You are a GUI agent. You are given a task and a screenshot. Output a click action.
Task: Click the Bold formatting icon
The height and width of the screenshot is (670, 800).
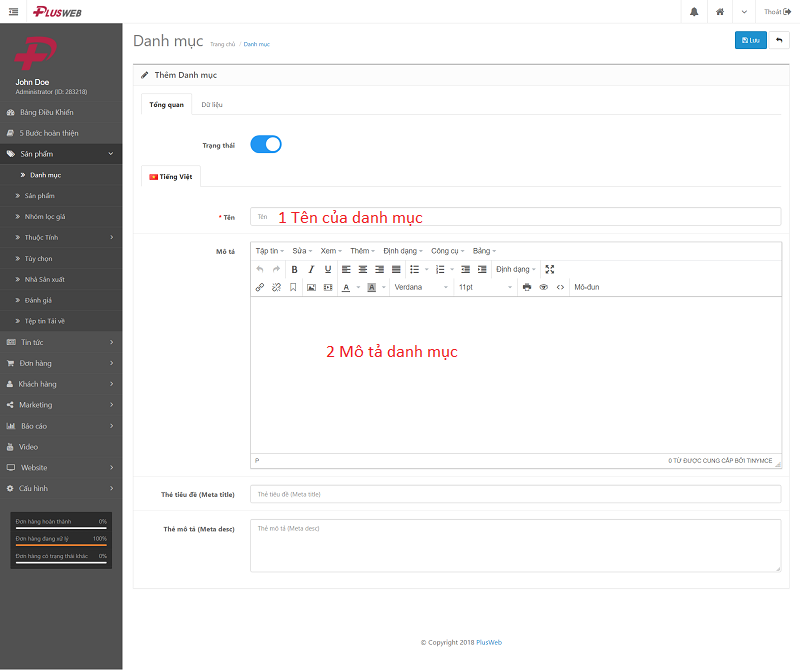click(294, 269)
